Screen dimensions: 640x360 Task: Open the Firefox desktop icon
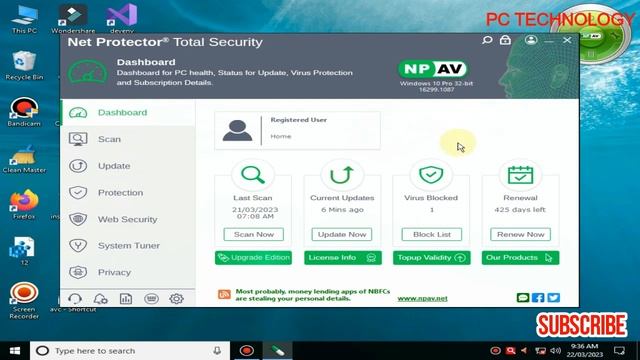coord(24,205)
